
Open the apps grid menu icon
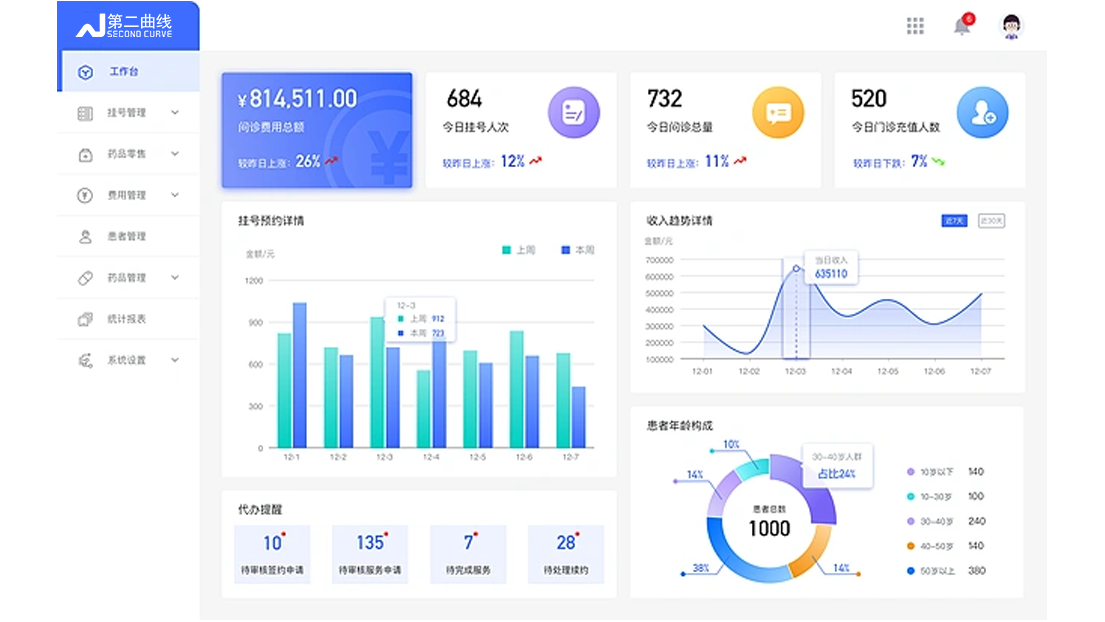(914, 26)
